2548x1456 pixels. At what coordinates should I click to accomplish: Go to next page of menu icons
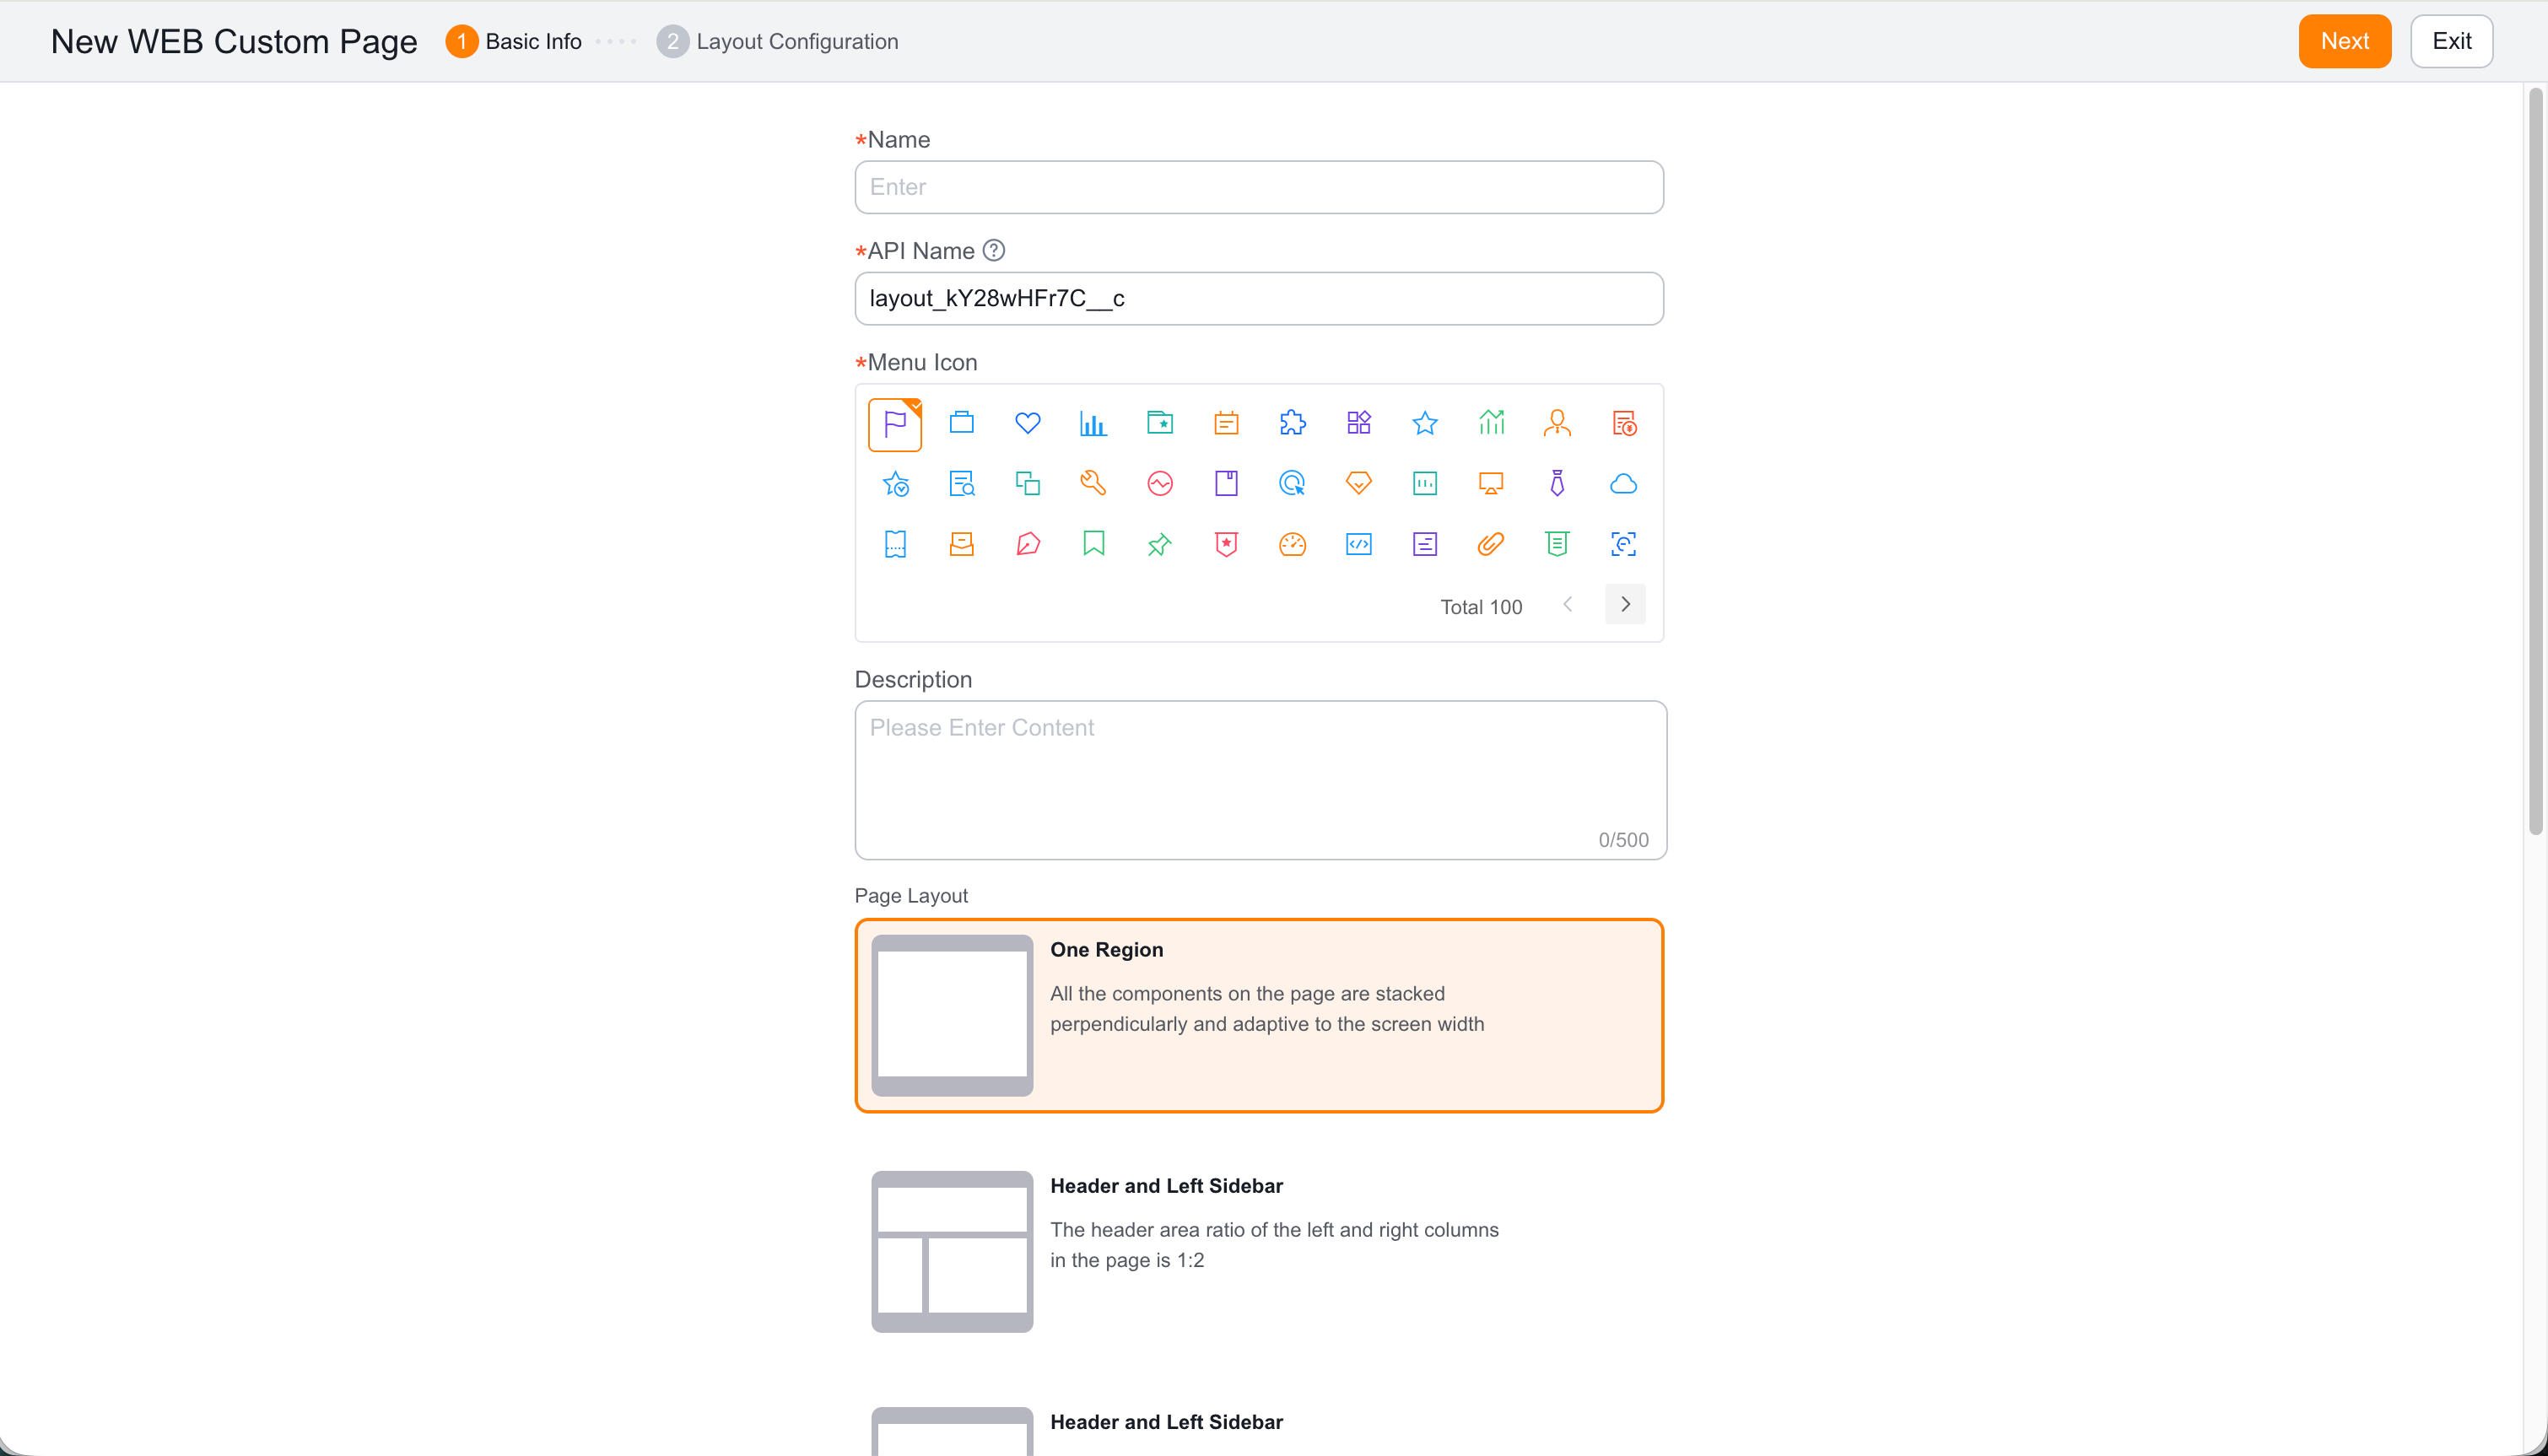(x=1625, y=604)
